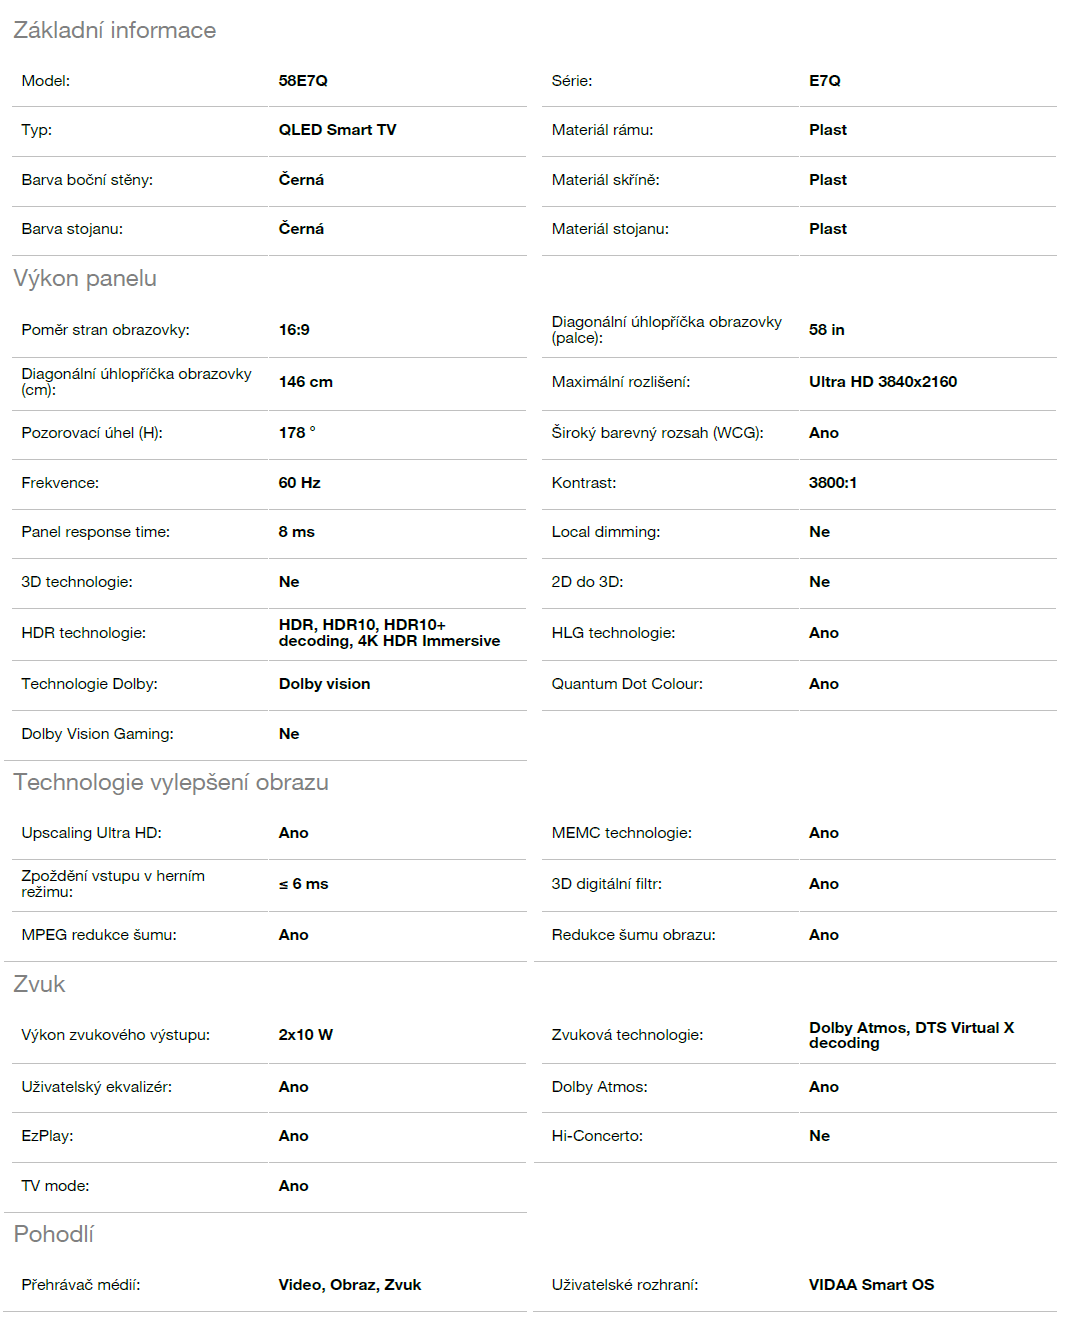1069x1321 pixels.
Task: Click the "Video, Obraz, Zvuk" media player value
Action: point(350,1285)
